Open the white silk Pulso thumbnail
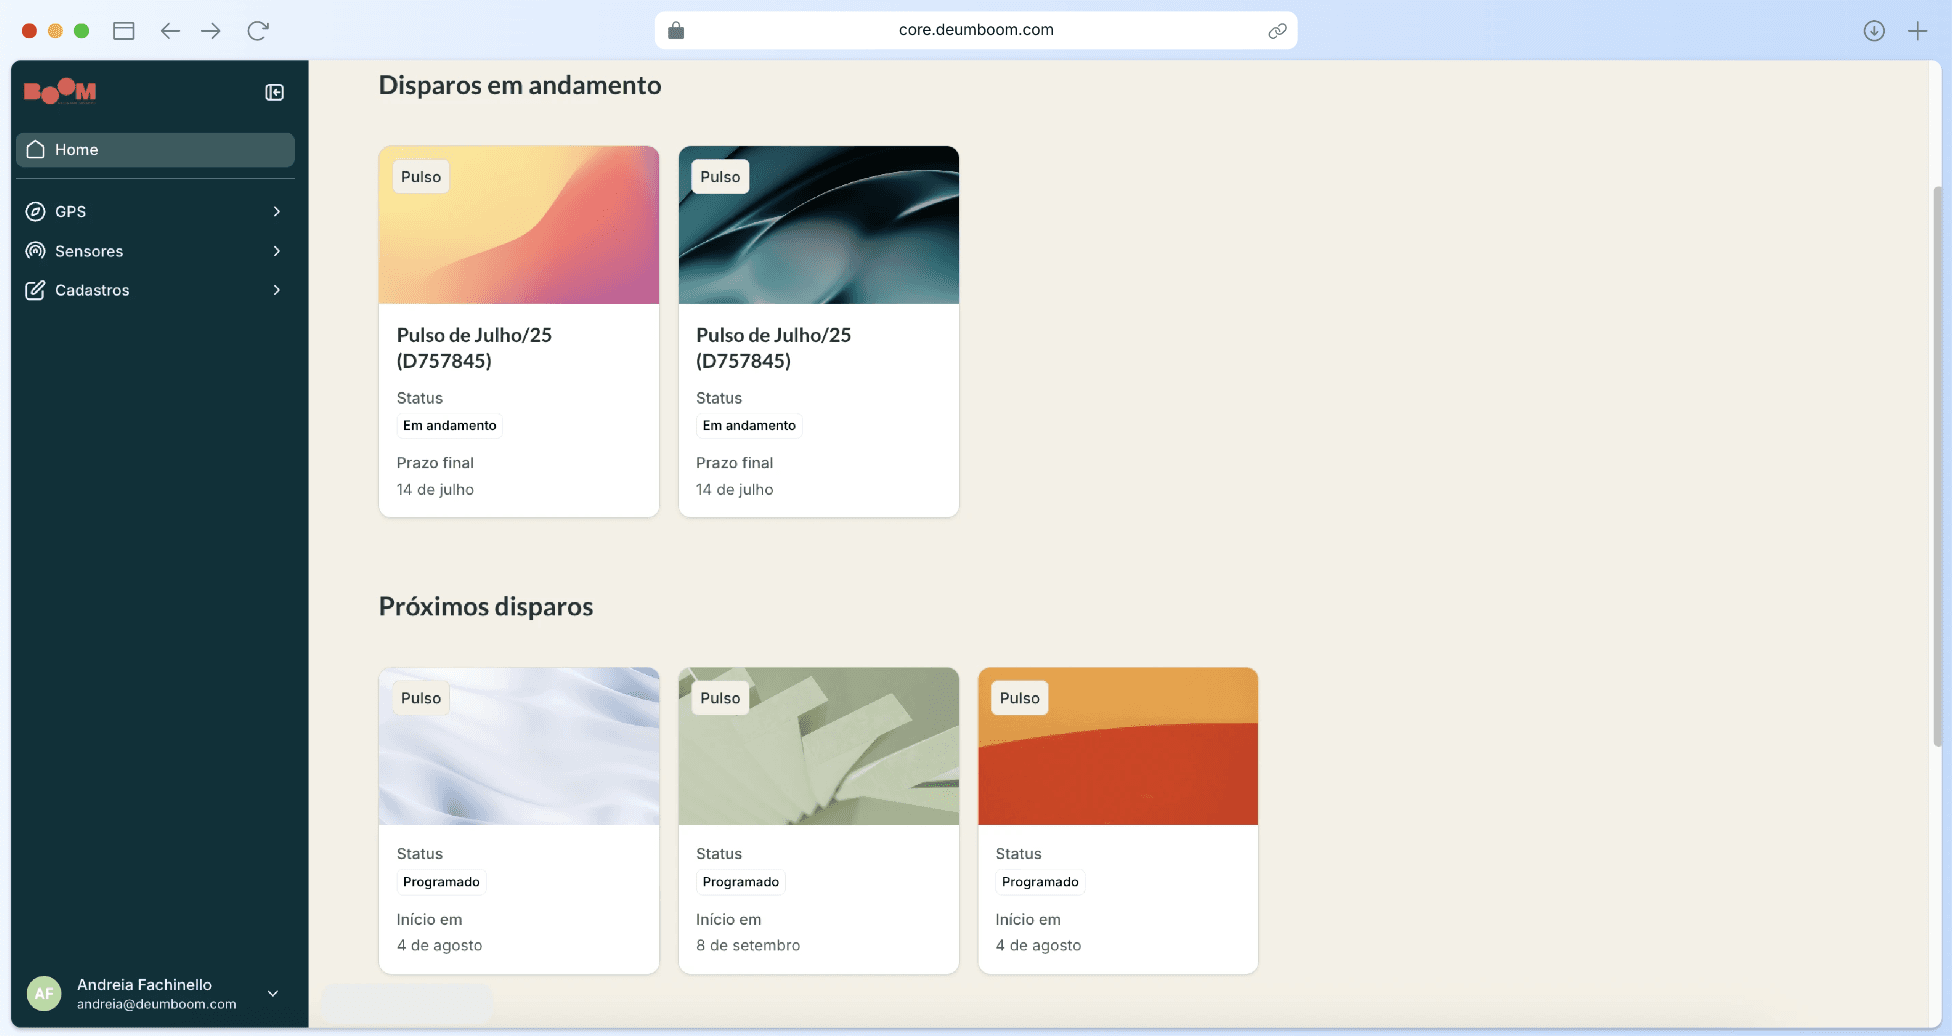This screenshot has width=1952, height=1036. tap(519, 746)
